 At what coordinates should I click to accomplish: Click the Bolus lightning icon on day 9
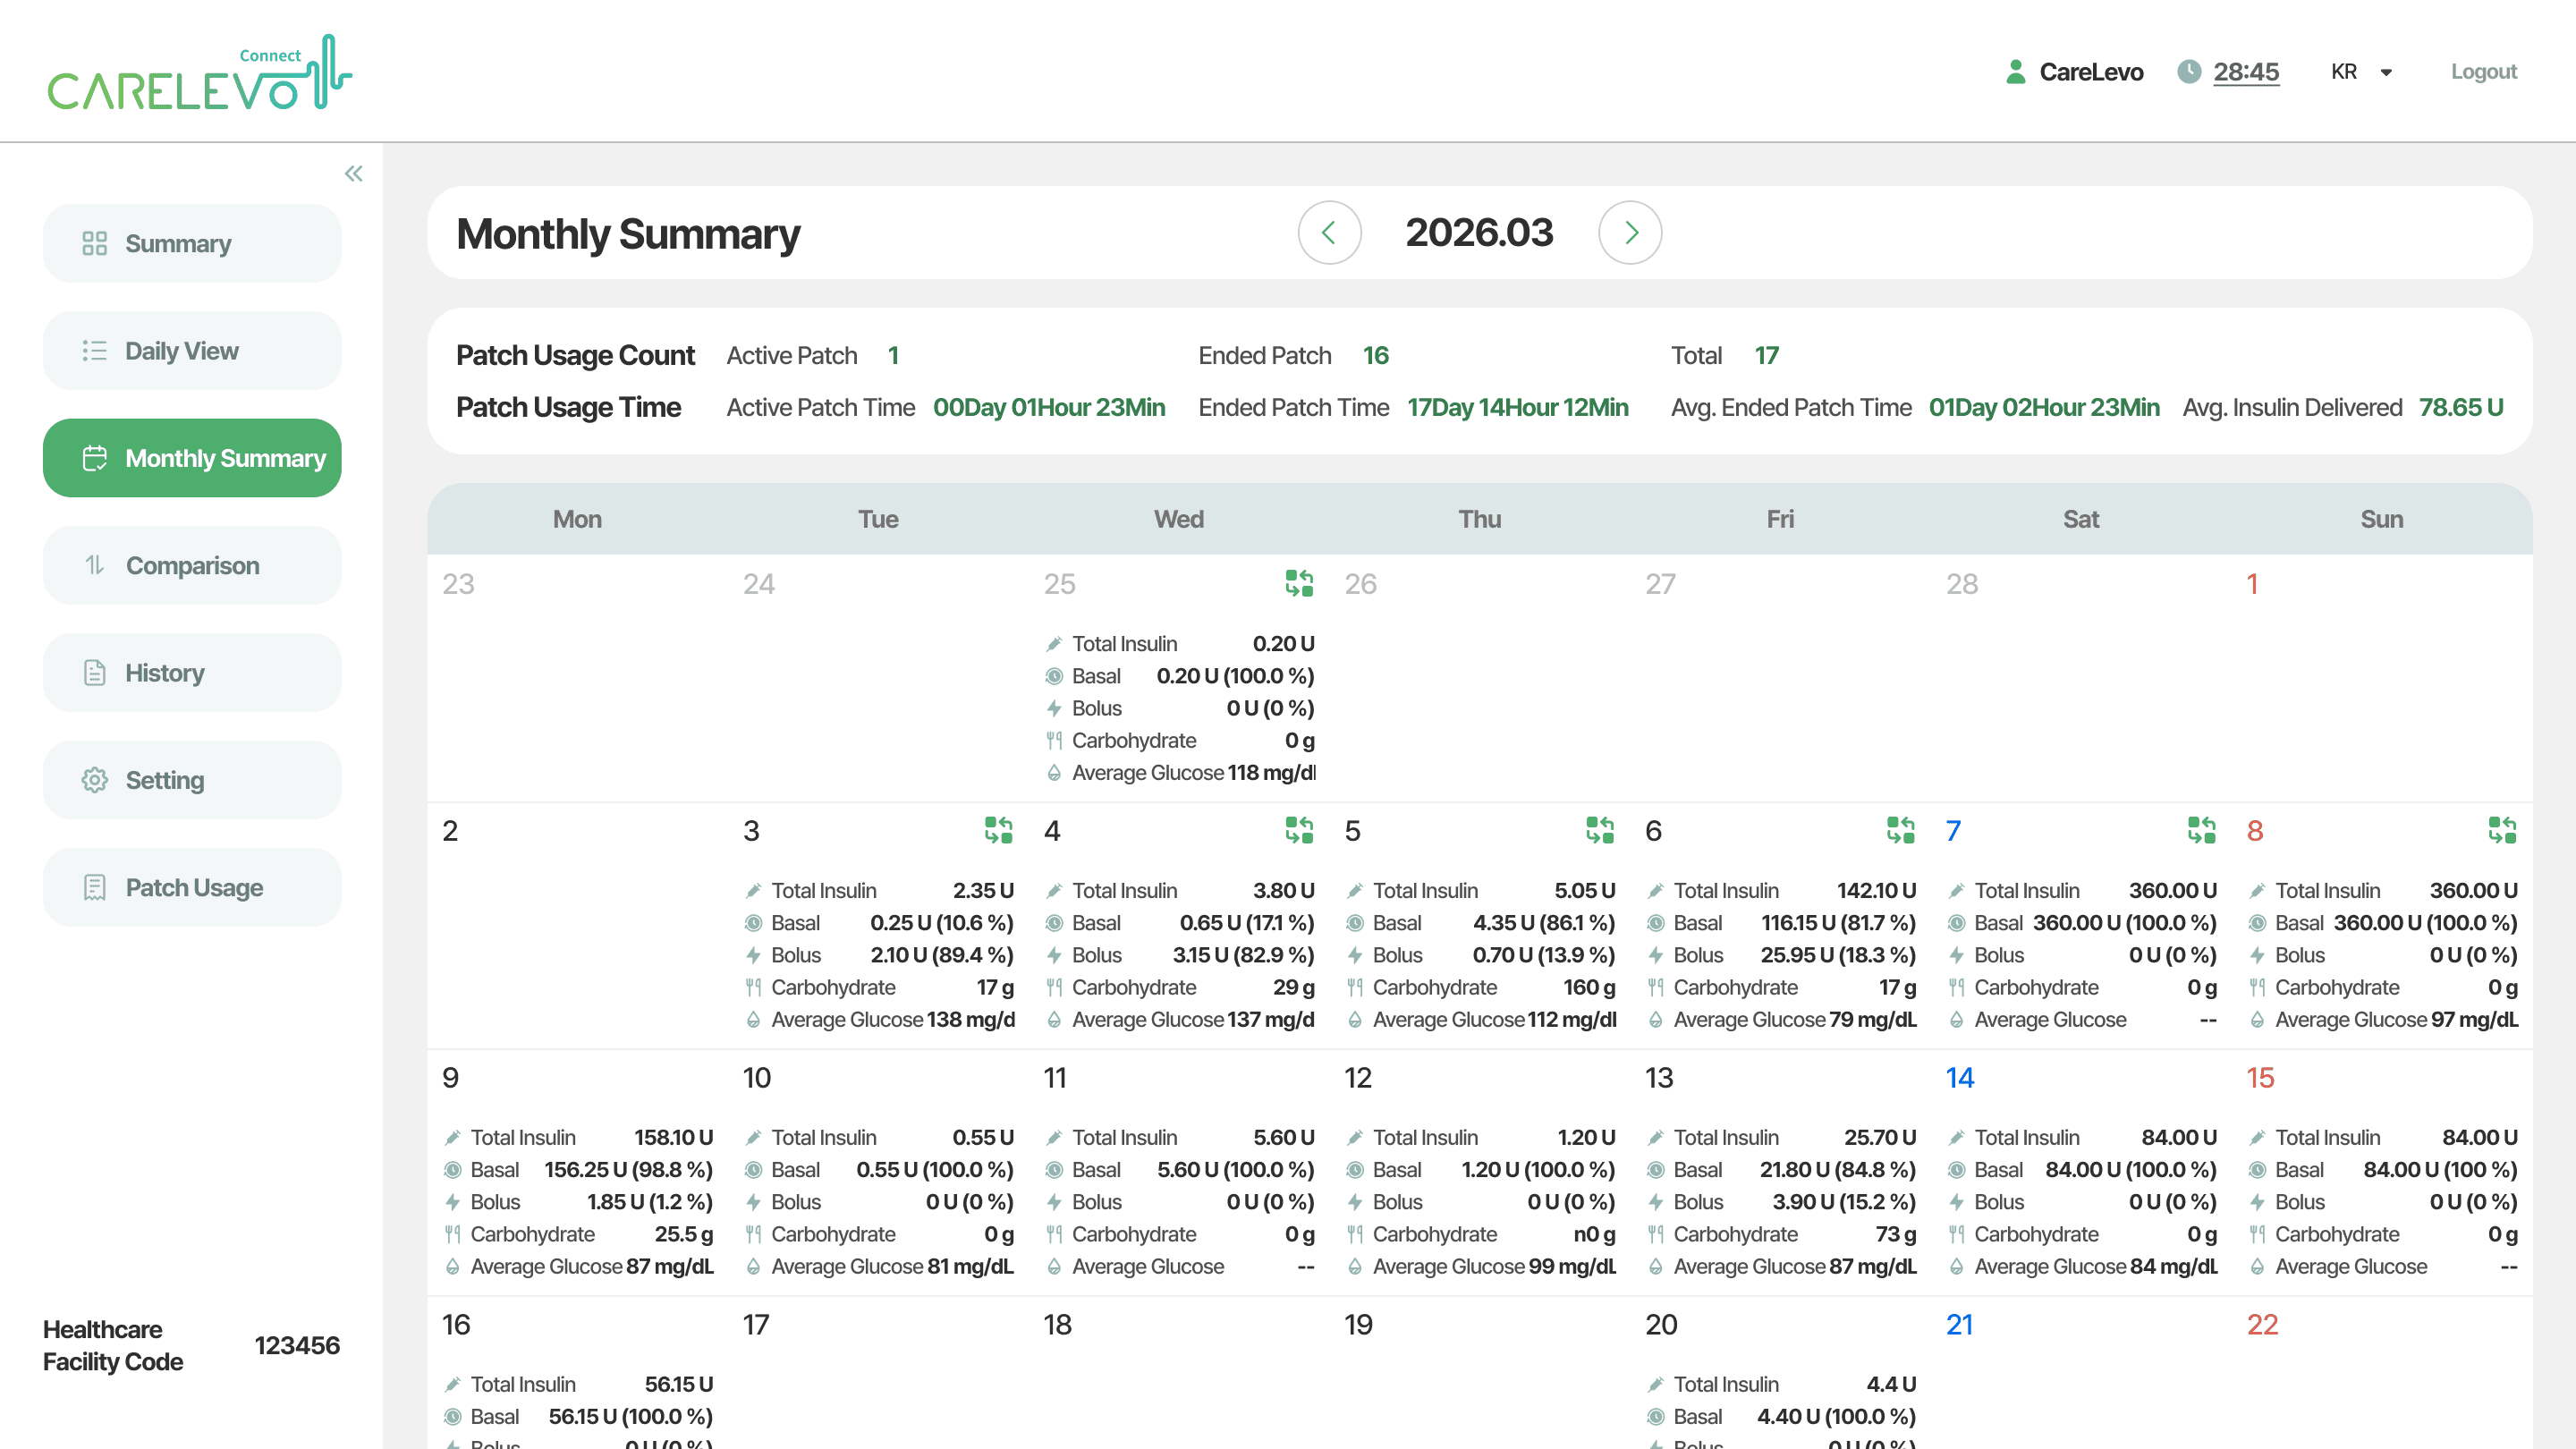coord(452,1202)
